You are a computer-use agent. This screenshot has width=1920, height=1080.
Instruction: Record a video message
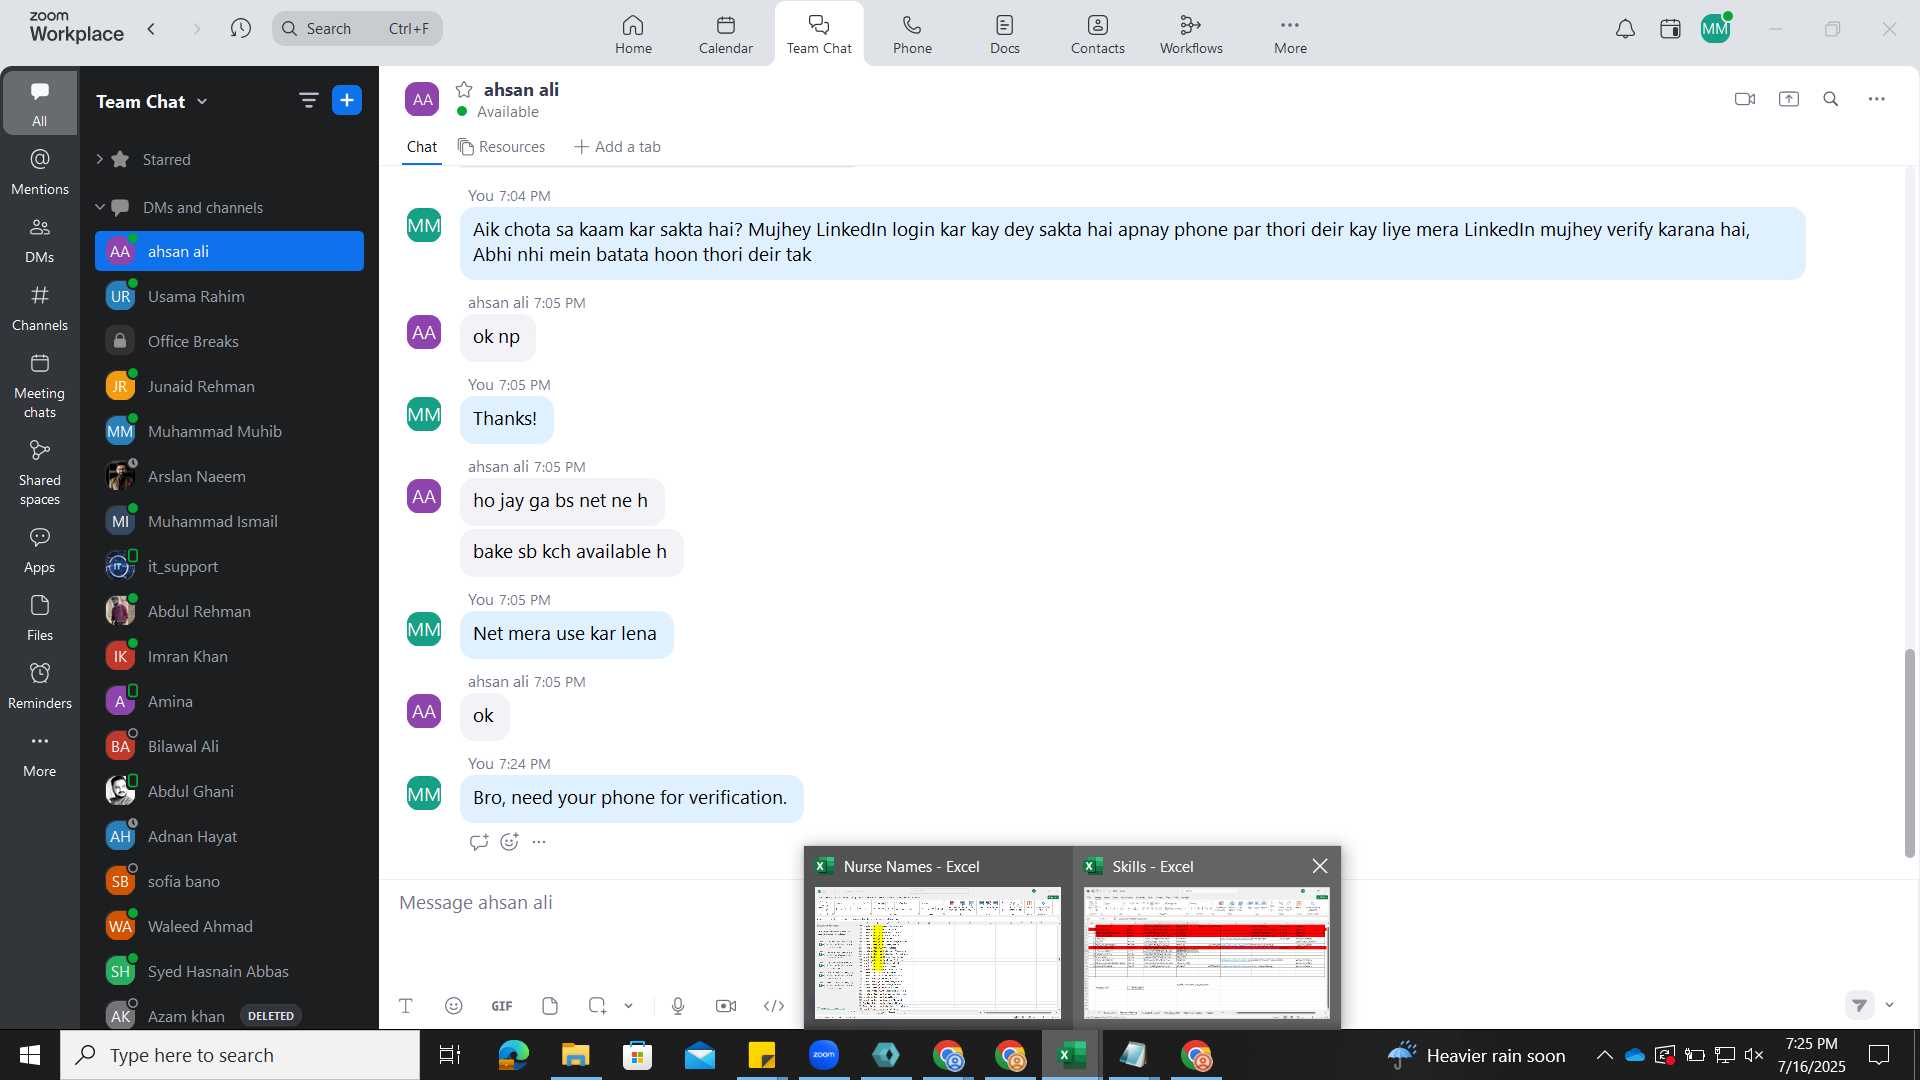(726, 1006)
